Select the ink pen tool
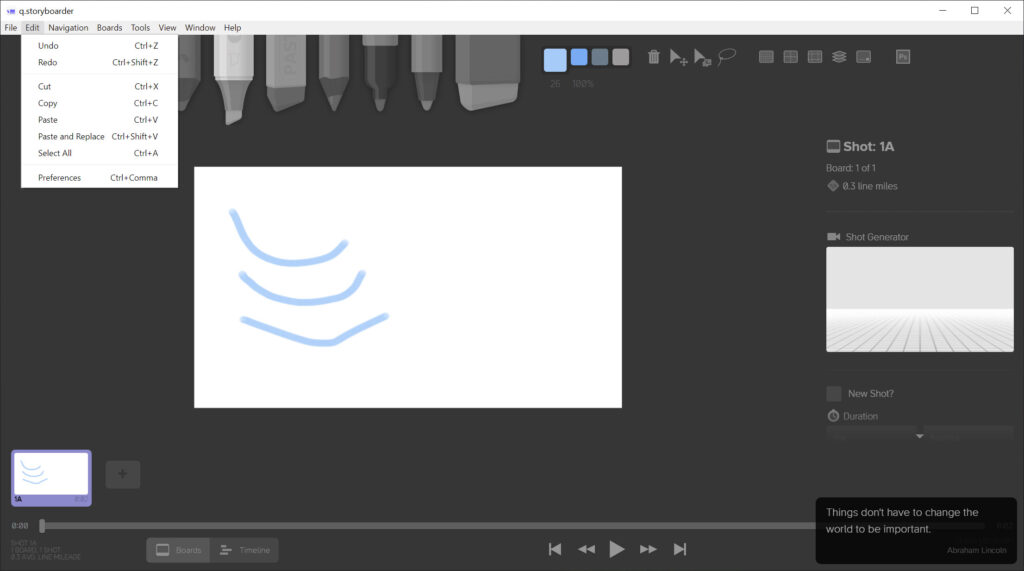This screenshot has width=1024, height=571. 381,72
